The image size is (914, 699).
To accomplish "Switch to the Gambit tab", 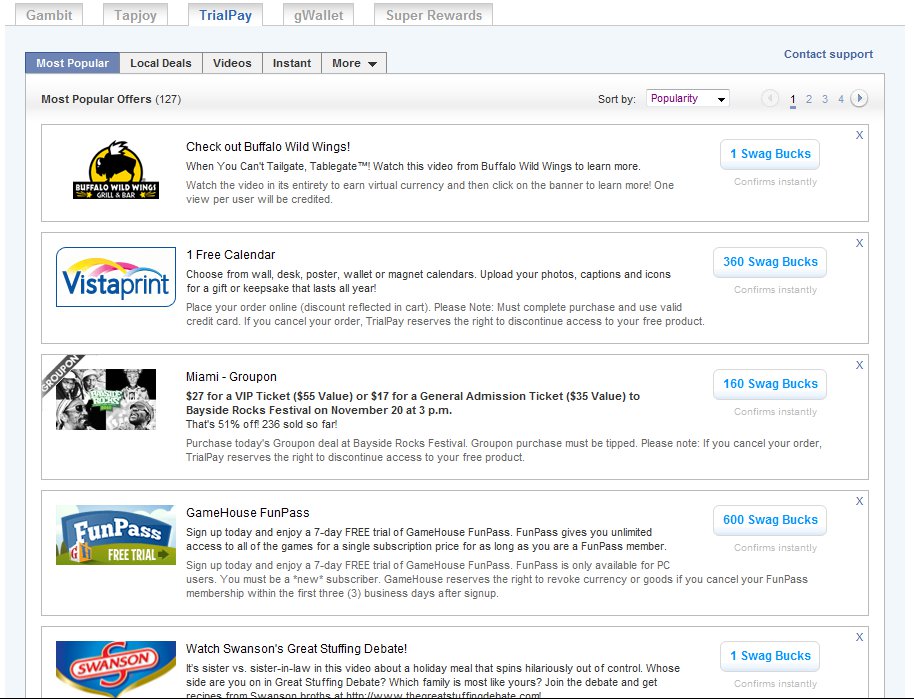I will pyautogui.click(x=49, y=15).
